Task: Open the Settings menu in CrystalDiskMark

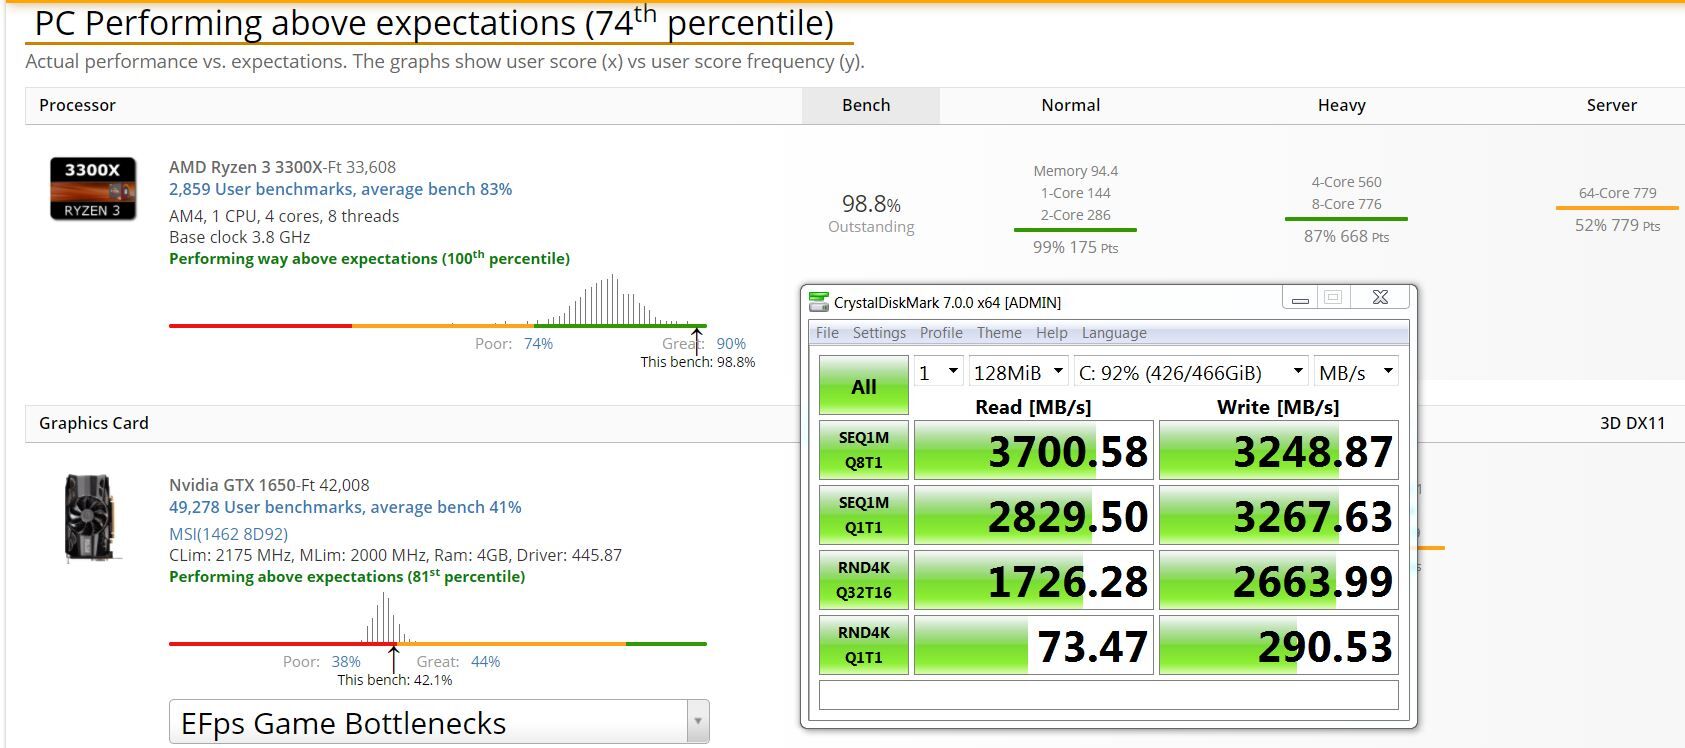Action: coord(879,333)
